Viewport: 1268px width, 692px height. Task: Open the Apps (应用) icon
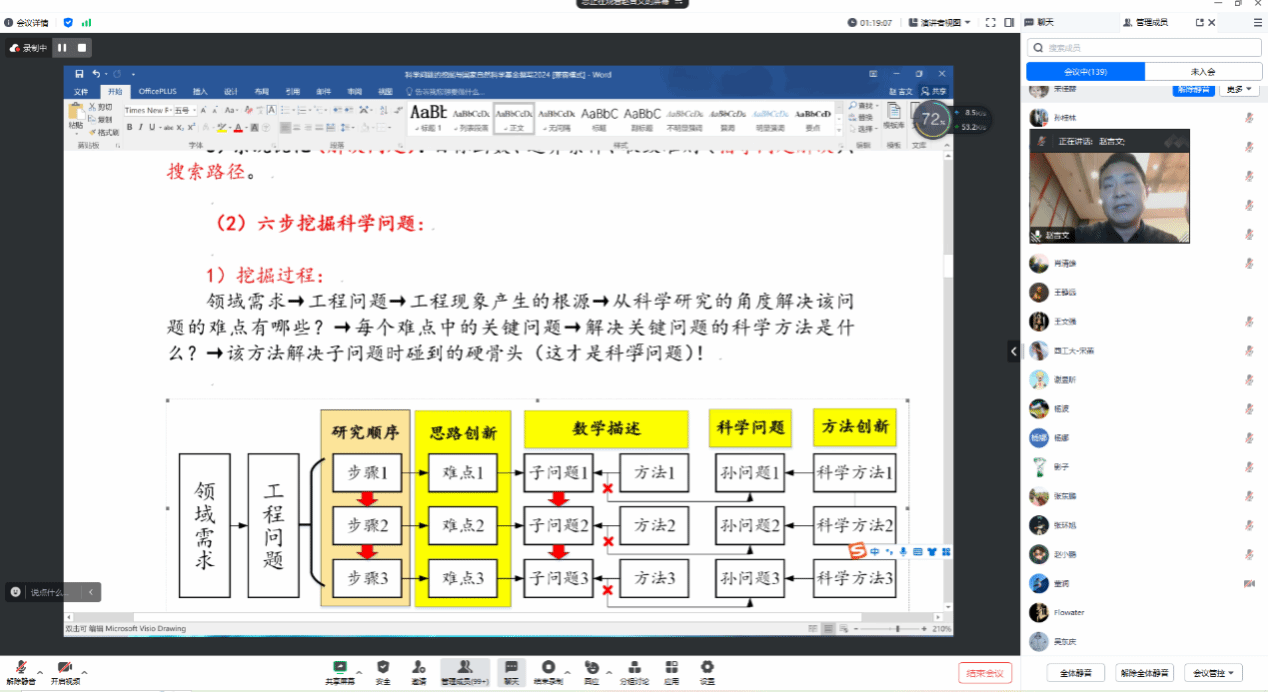(x=671, y=668)
